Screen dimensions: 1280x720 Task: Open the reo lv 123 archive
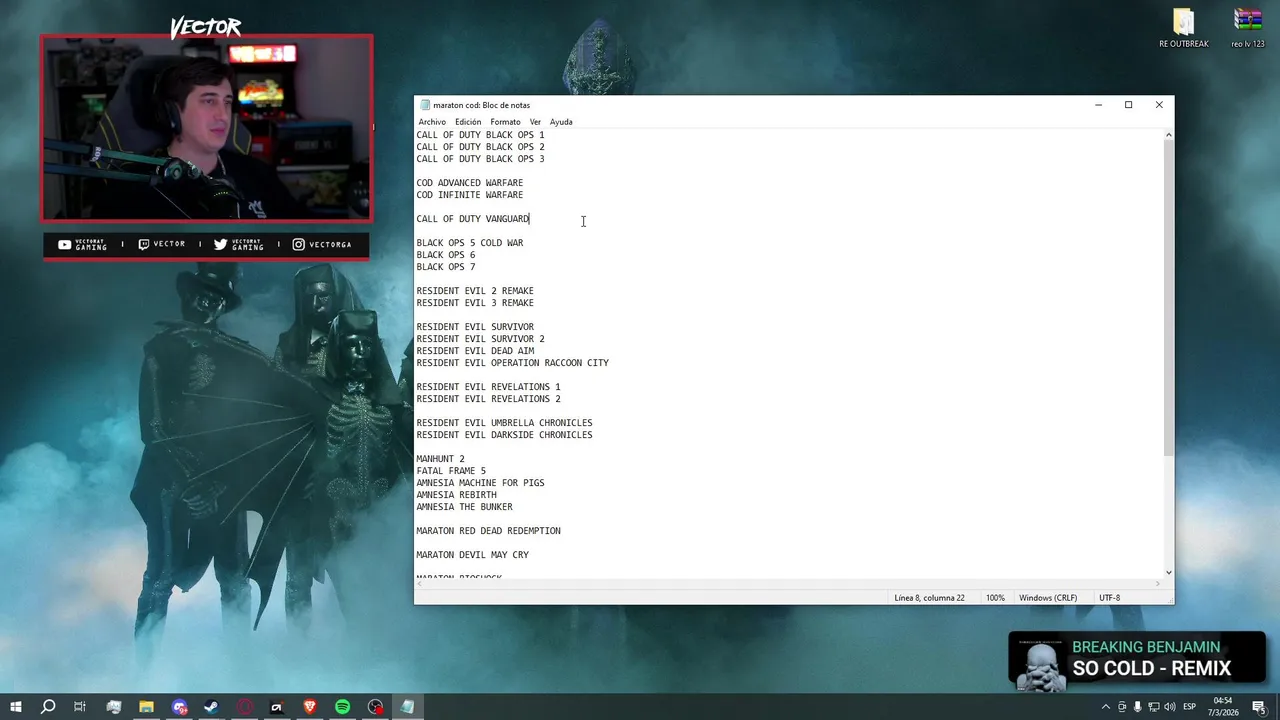tap(1247, 28)
